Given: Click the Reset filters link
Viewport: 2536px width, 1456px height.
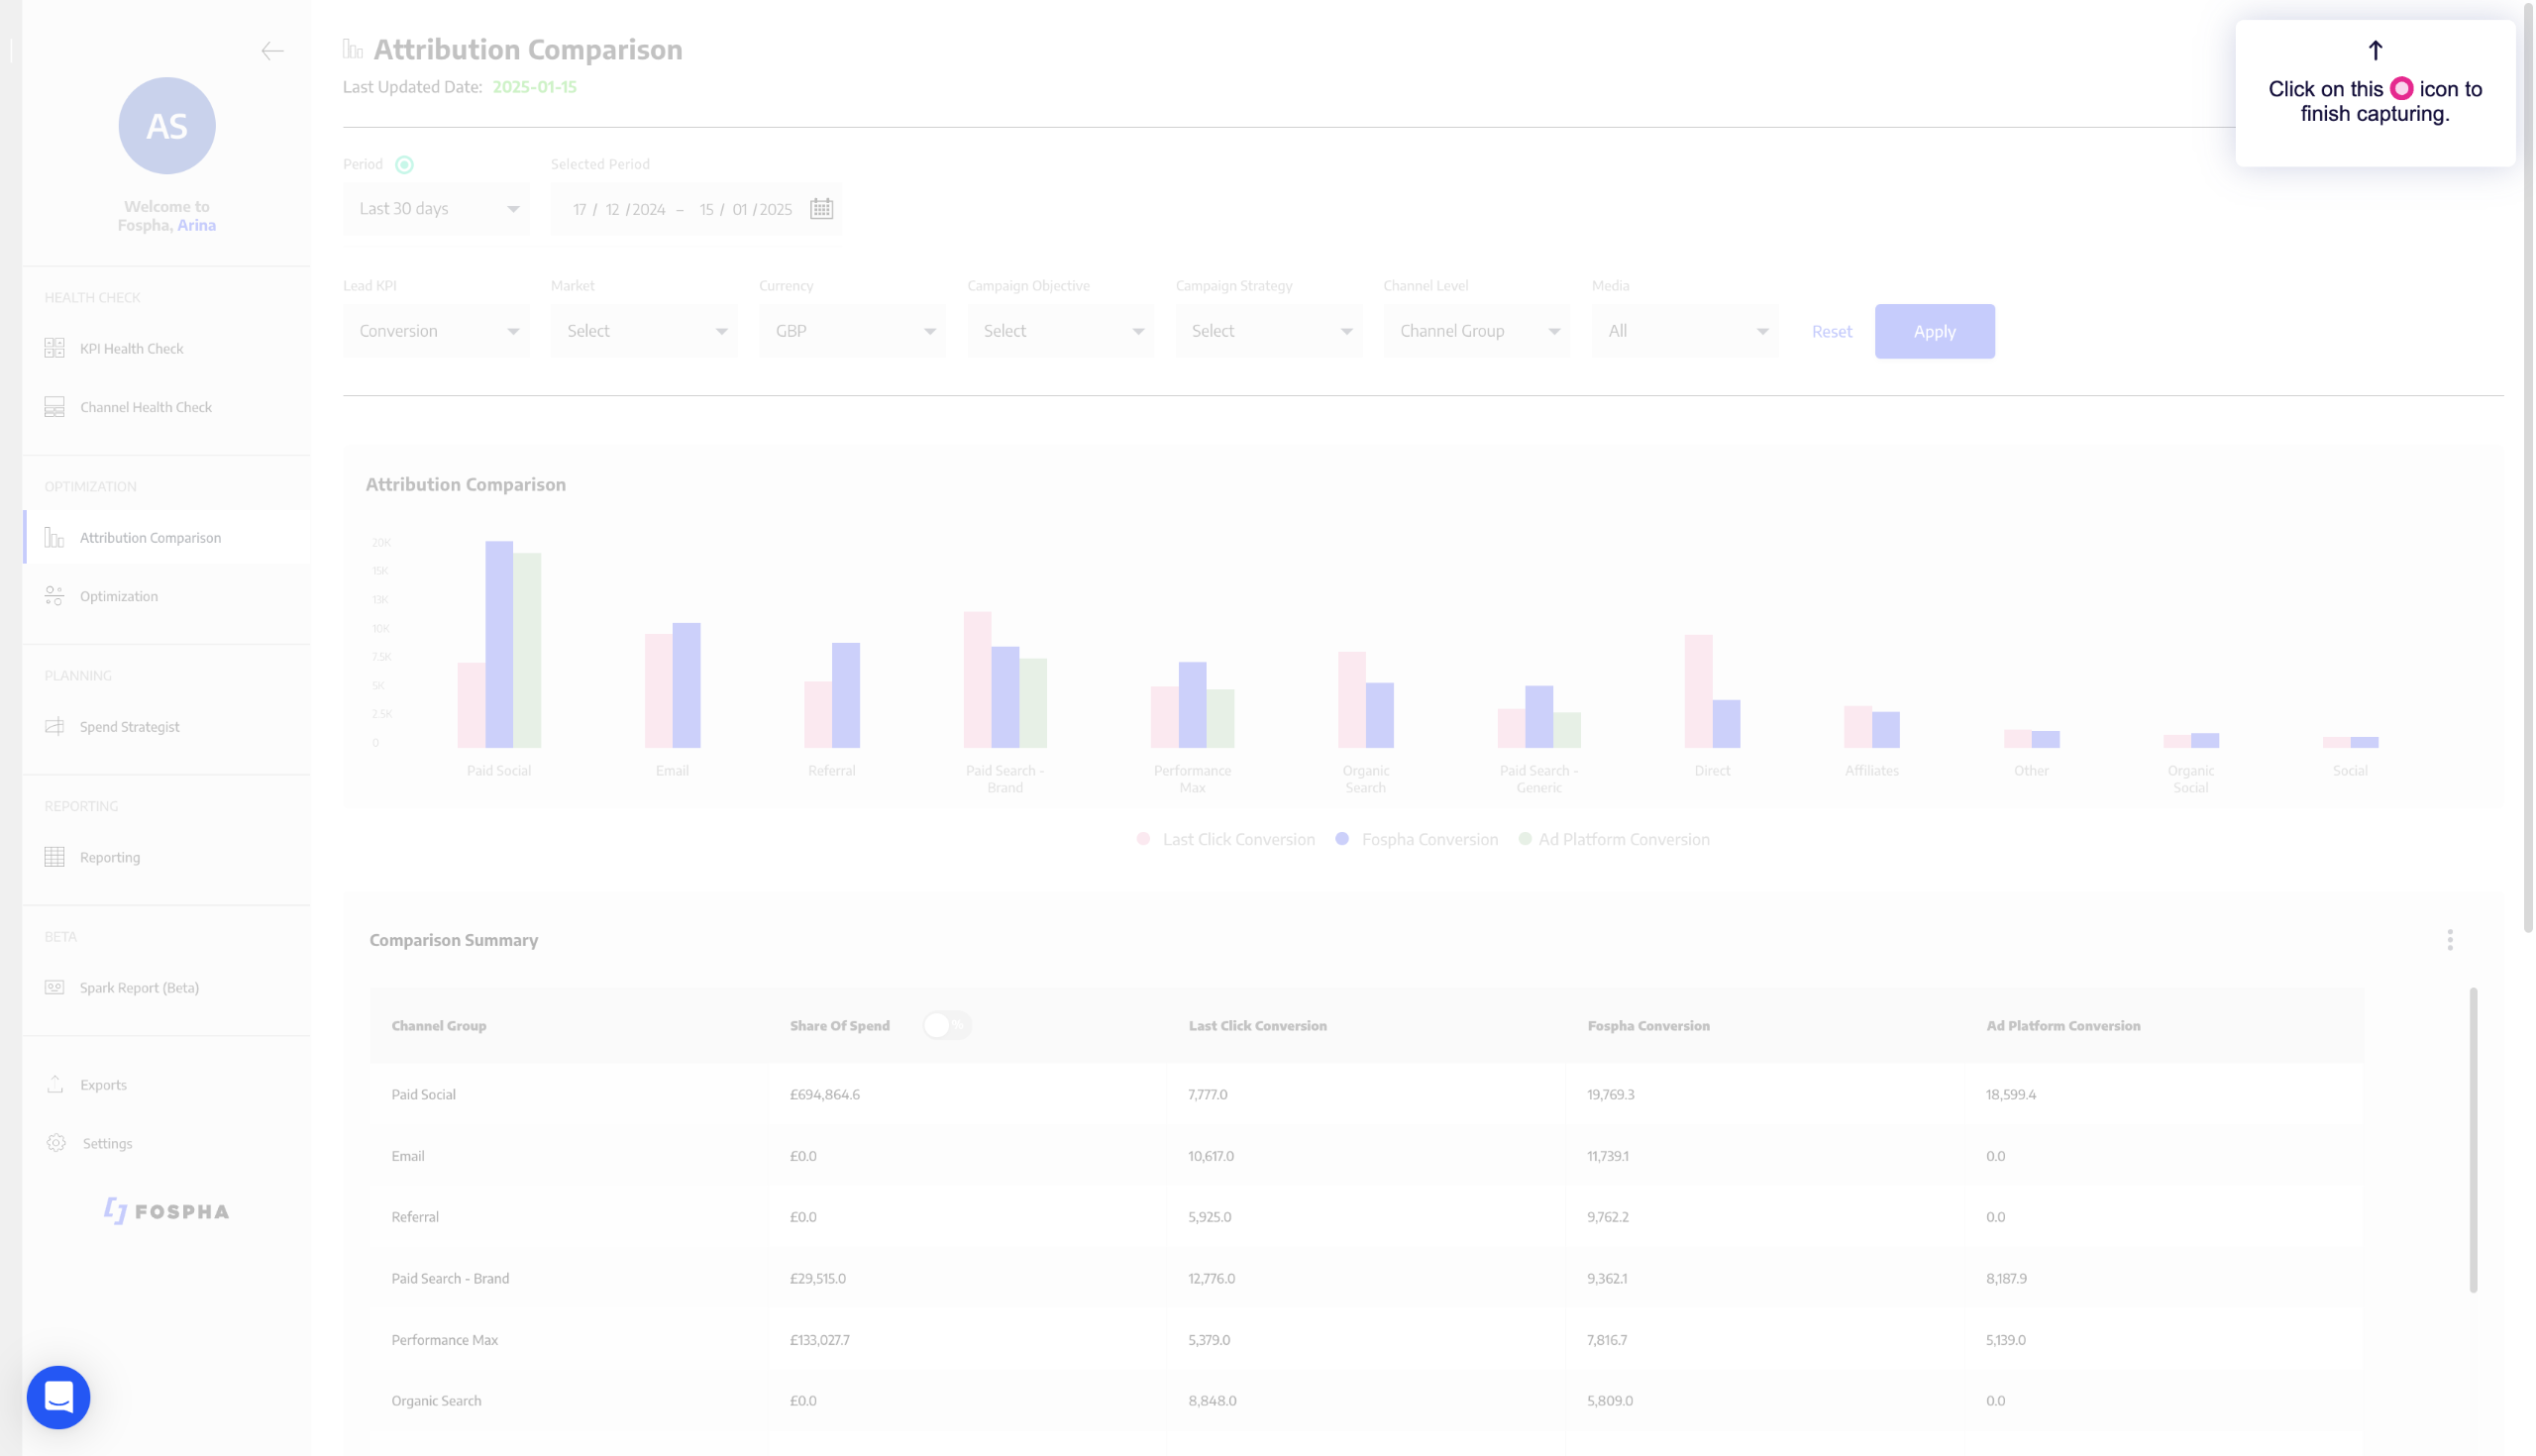Looking at the screenshot, I should [x=1831, y=332].
